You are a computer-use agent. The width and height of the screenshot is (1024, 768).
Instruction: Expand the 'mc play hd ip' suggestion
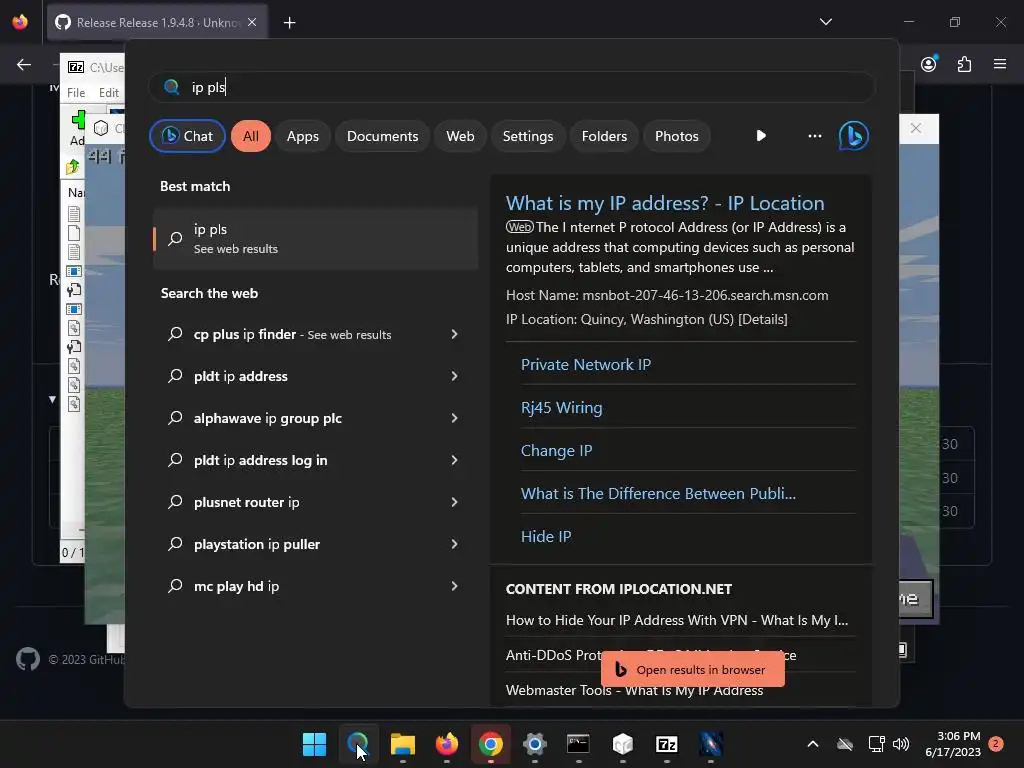click(x=455, y=586)
